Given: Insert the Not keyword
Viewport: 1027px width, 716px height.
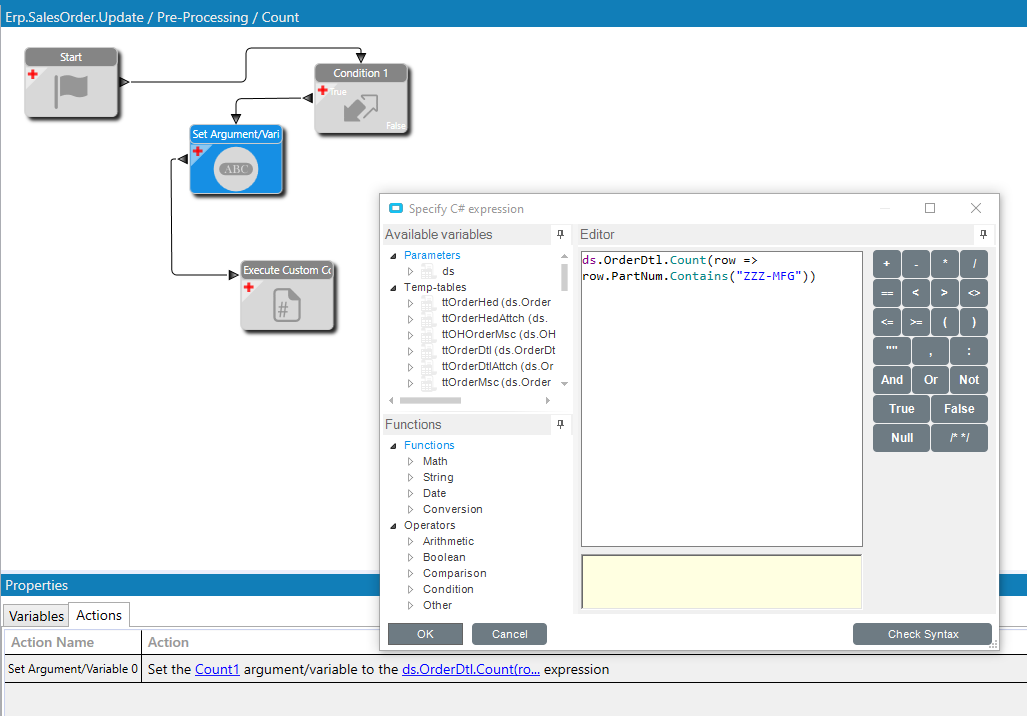Looking at the screenshot, I should [x=969, y=380].
